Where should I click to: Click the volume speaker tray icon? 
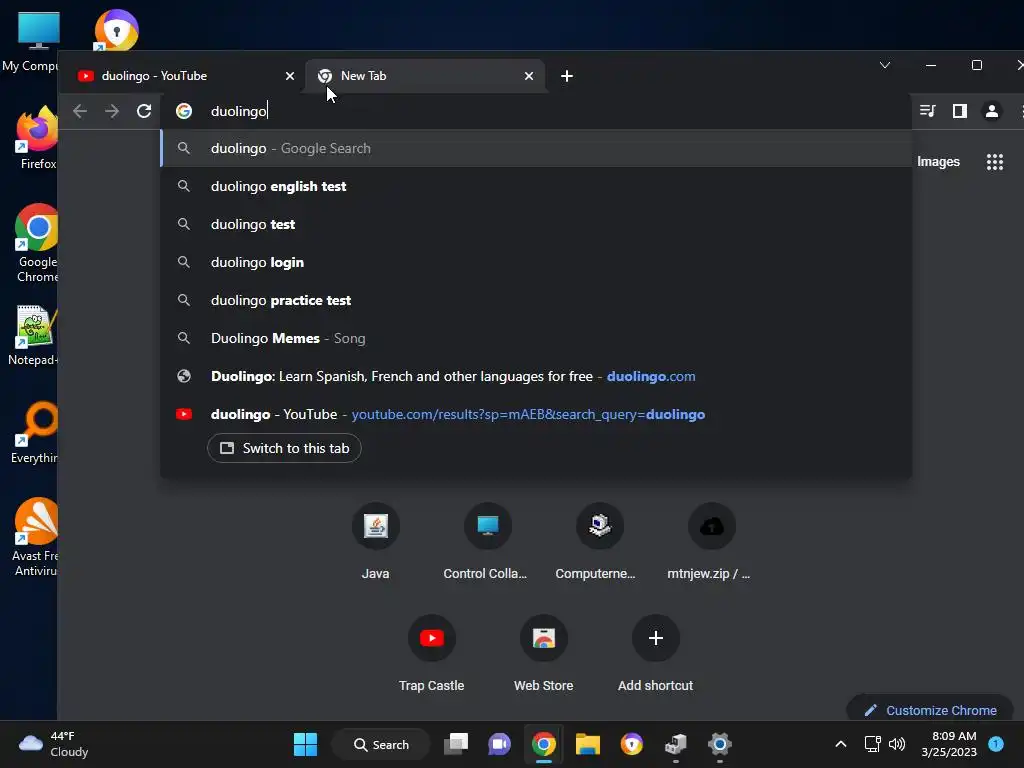(x=897, y=744)
